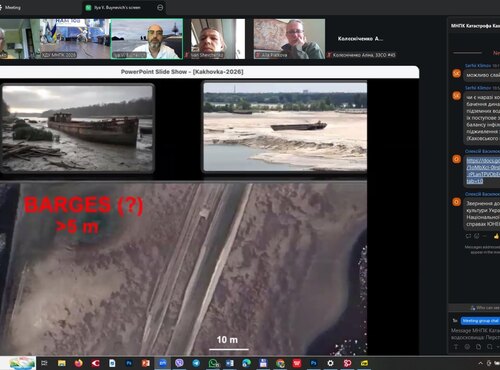This screenshot has width=500, height=370.
Task: Click the screenshot icon below chat input
Action: click(x=489, y=347)
